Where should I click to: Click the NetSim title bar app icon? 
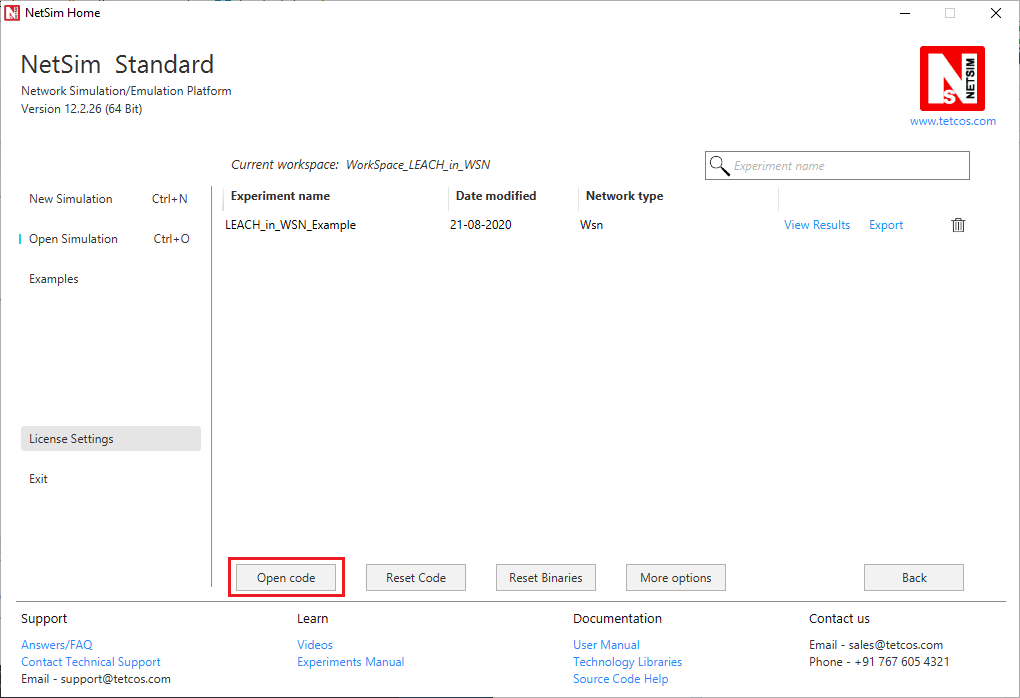[x=12, y=12]
